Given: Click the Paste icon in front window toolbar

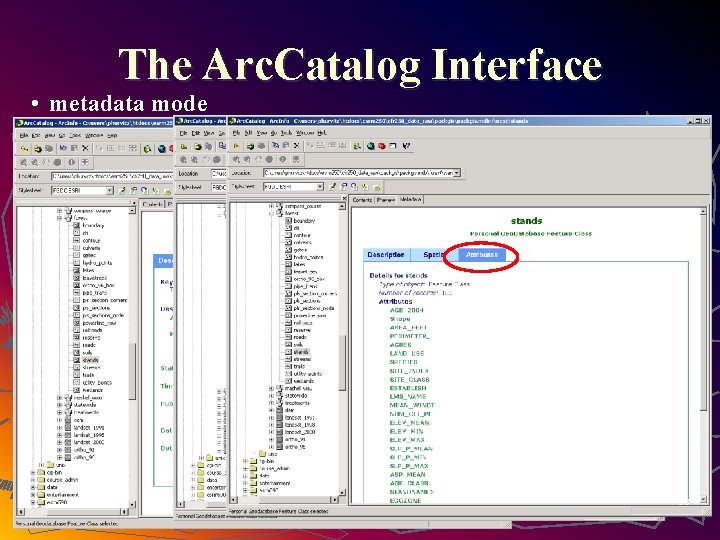Looking at the screenshot, I should coord(286,146).
